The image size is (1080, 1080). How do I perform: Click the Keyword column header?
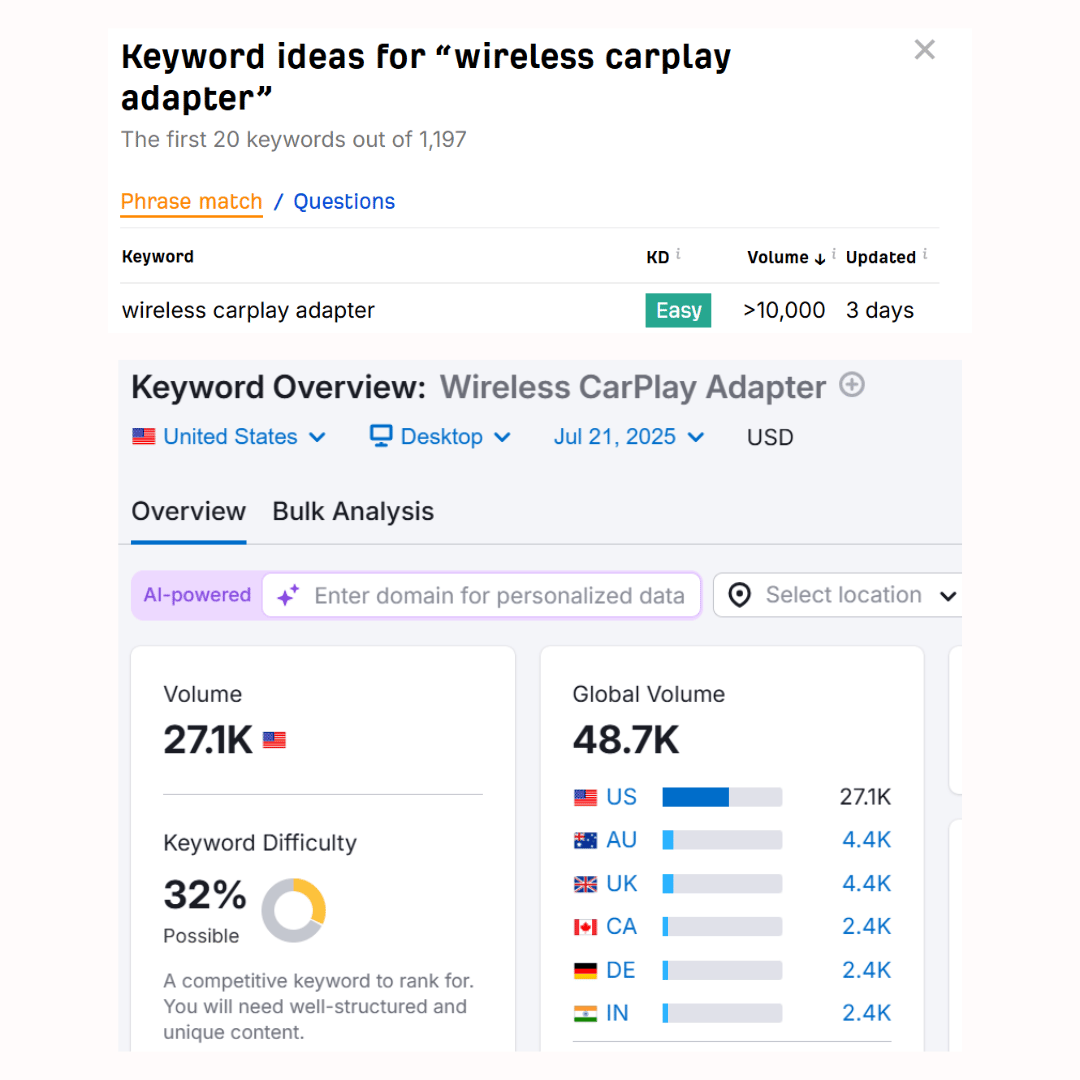(x=158, y=257)
